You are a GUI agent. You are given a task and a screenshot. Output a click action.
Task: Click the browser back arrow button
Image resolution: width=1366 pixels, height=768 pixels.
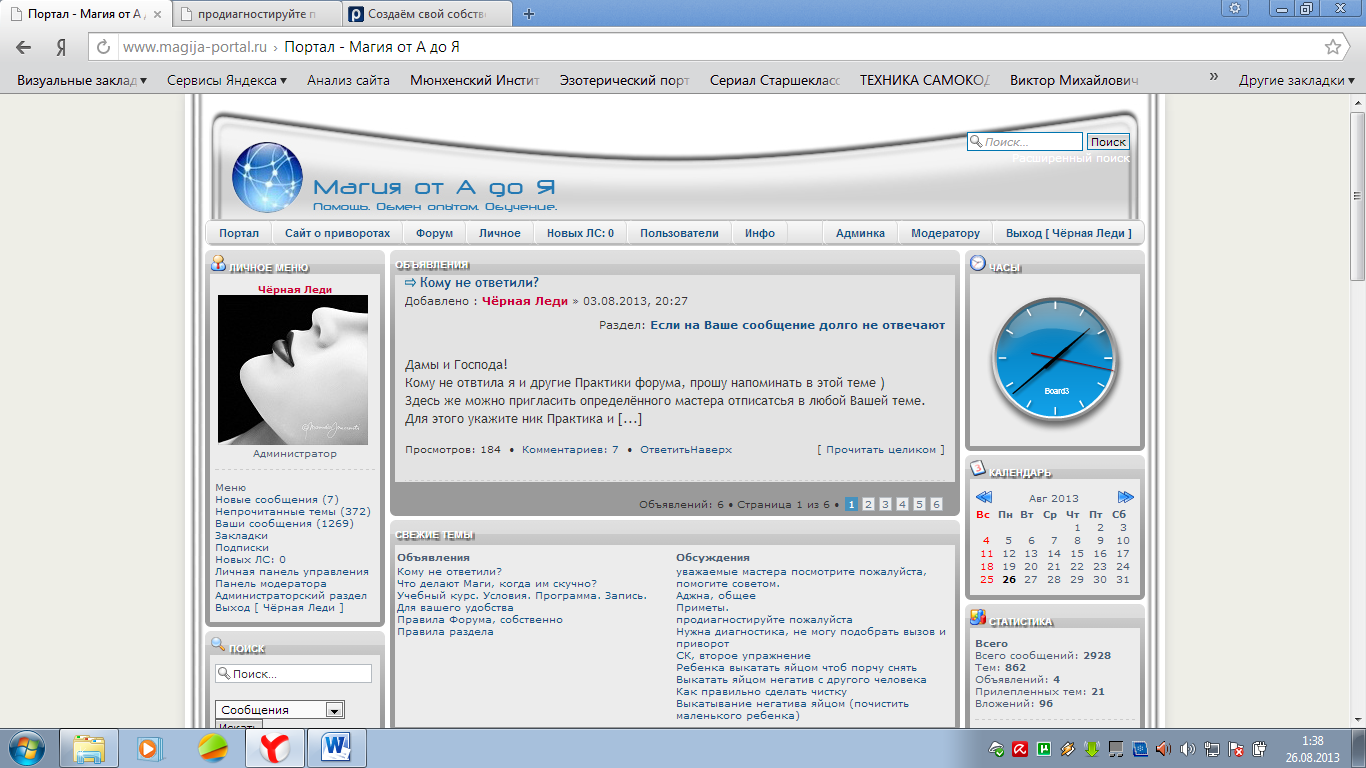coord(24,47)
